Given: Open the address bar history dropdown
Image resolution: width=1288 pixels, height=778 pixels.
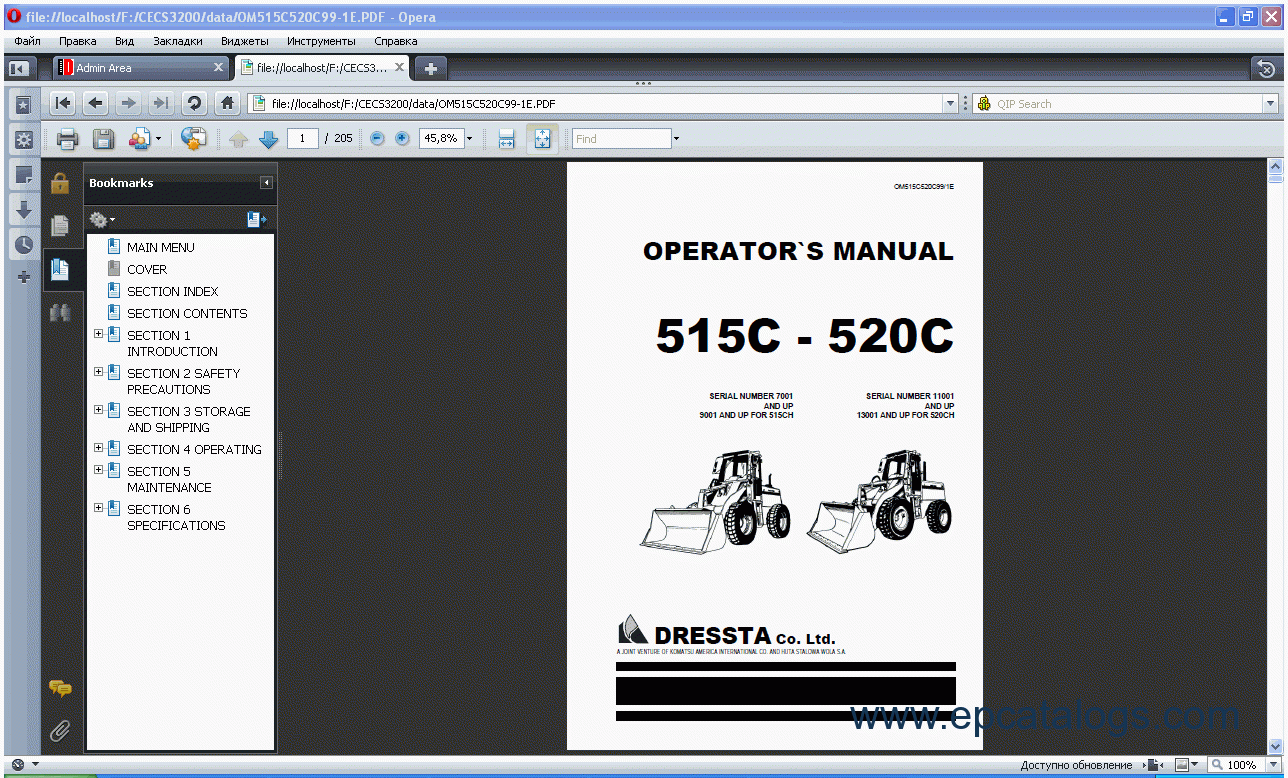Looking at the screenshot, I should [x=950, y=103].
